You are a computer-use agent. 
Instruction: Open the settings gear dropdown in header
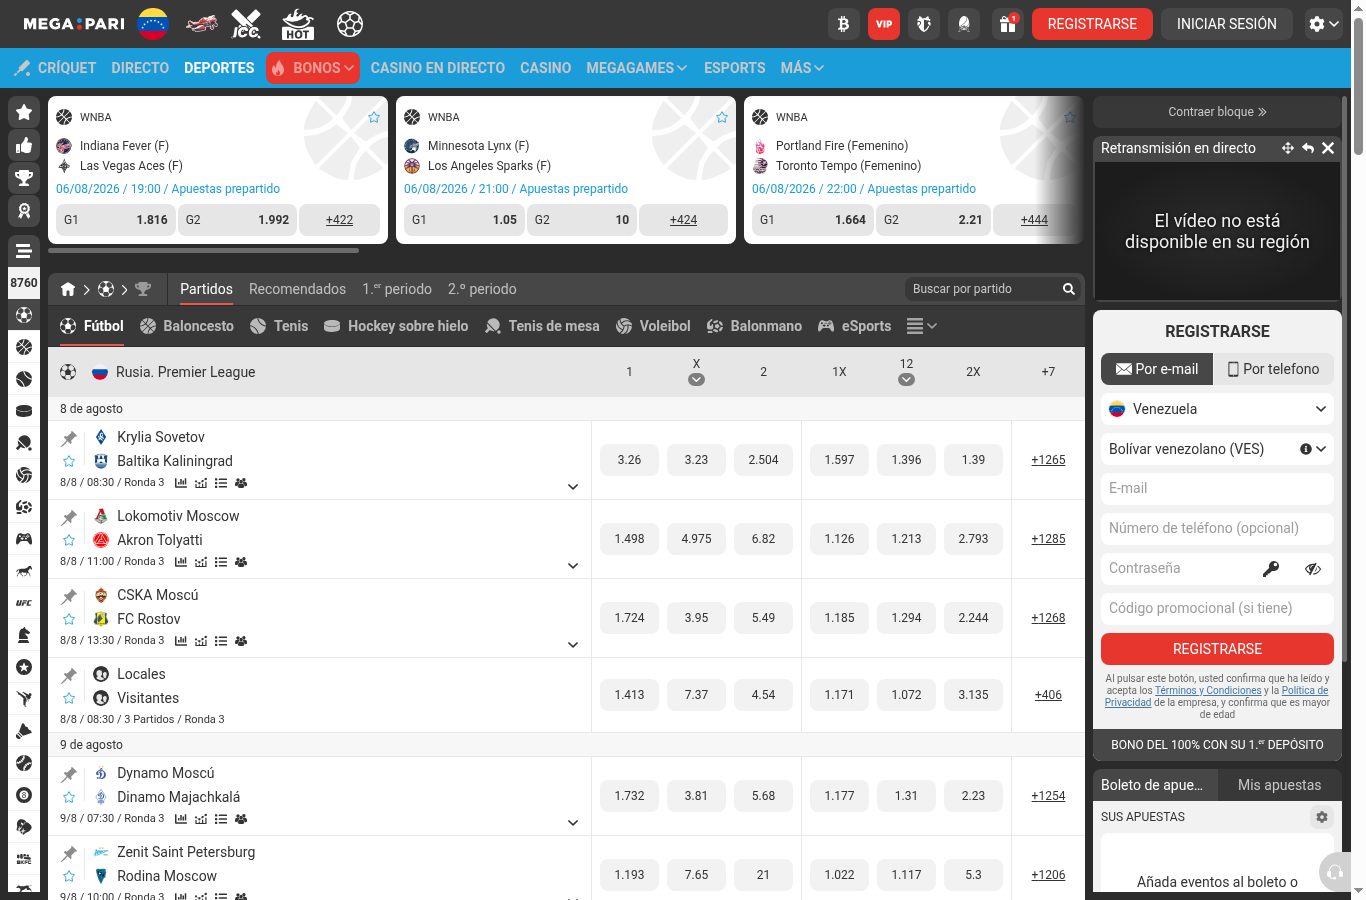(1324, 24)
